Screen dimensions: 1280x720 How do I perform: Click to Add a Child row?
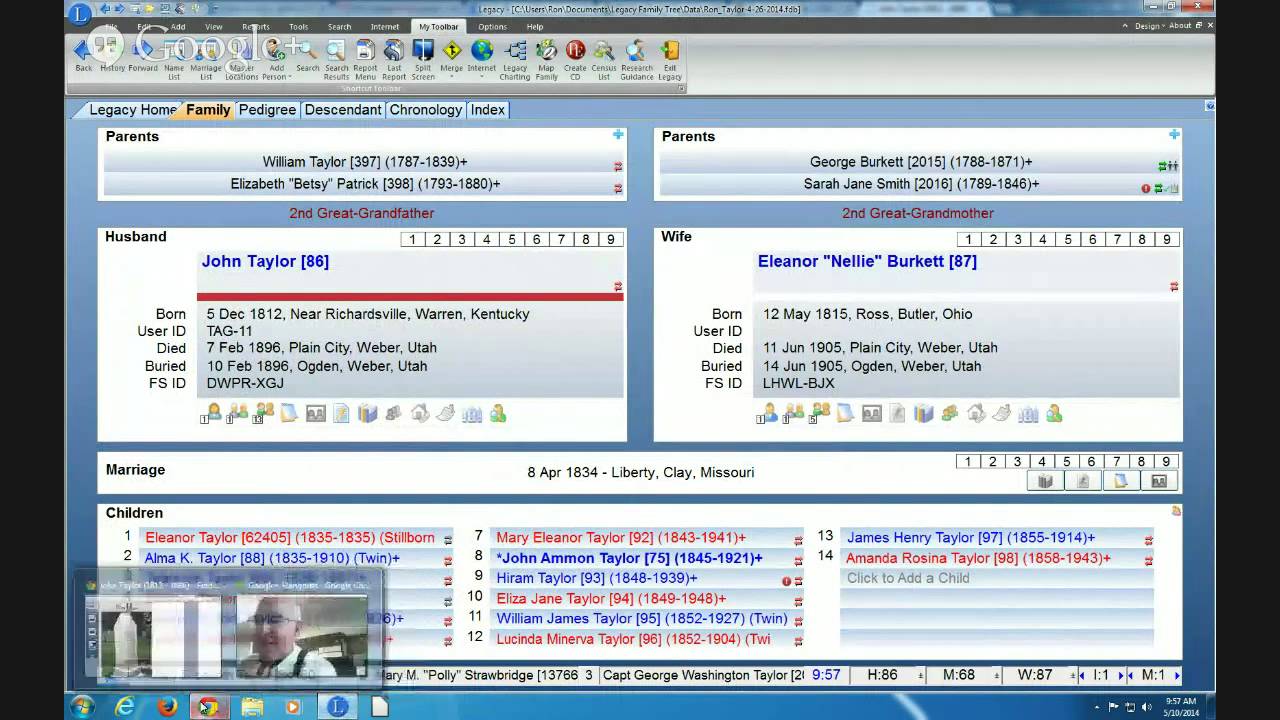coord(997,578)
